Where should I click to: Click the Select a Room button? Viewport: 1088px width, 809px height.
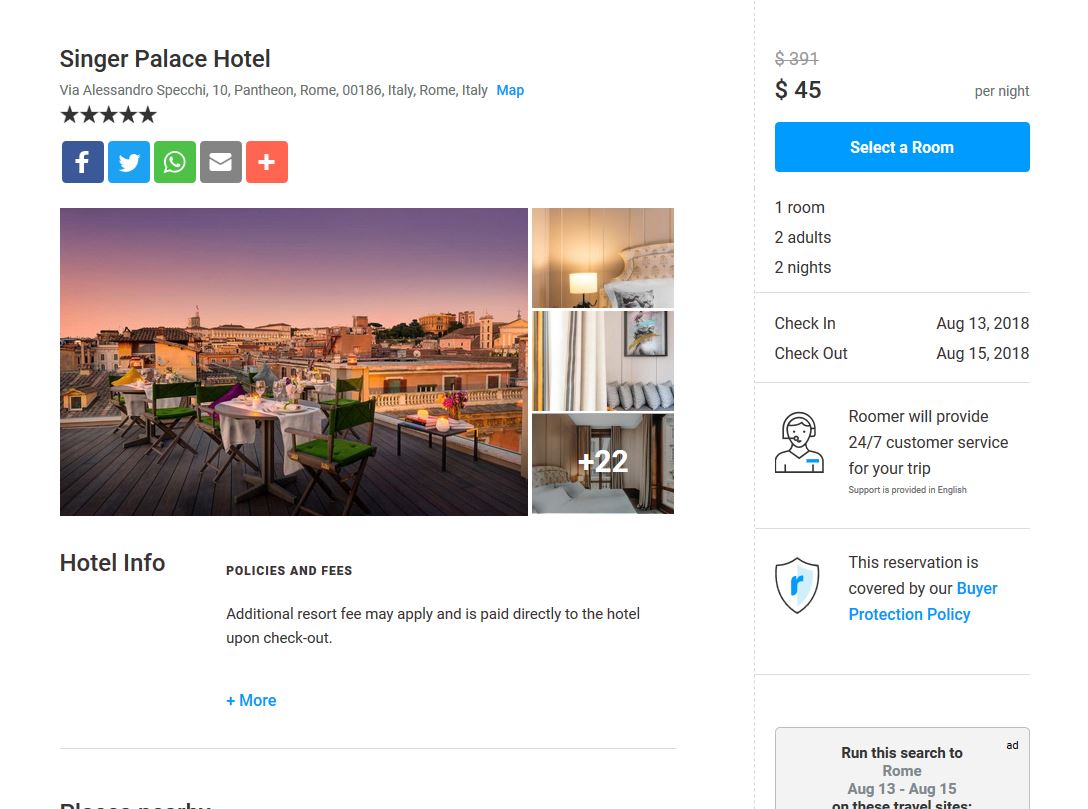pos(902,147)
